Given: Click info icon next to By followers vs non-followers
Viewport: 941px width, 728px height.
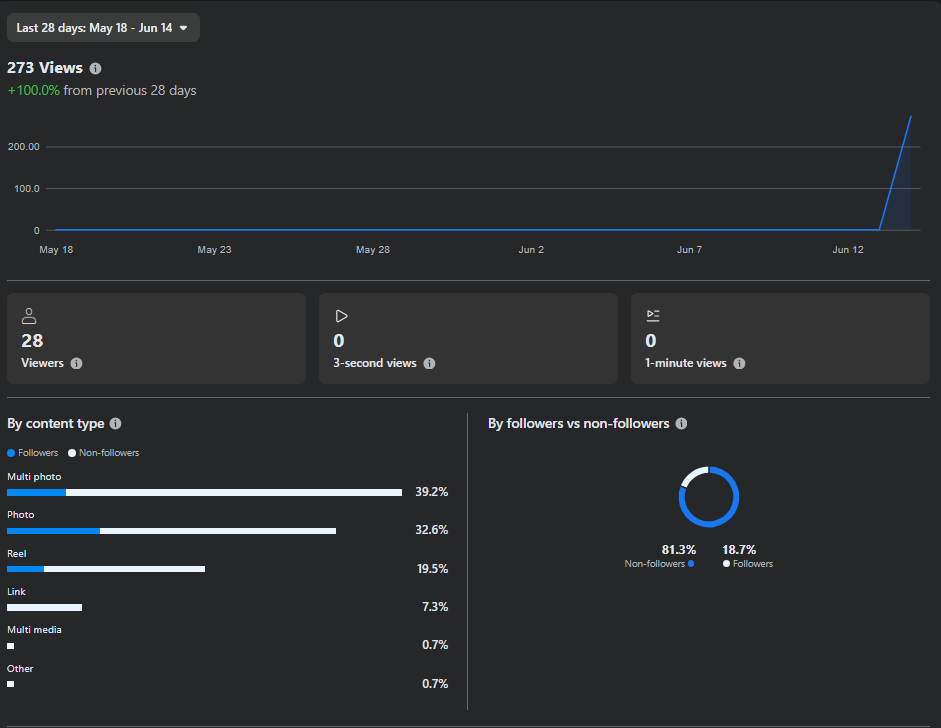Looking at the screenshot, I should pos(681,424).
